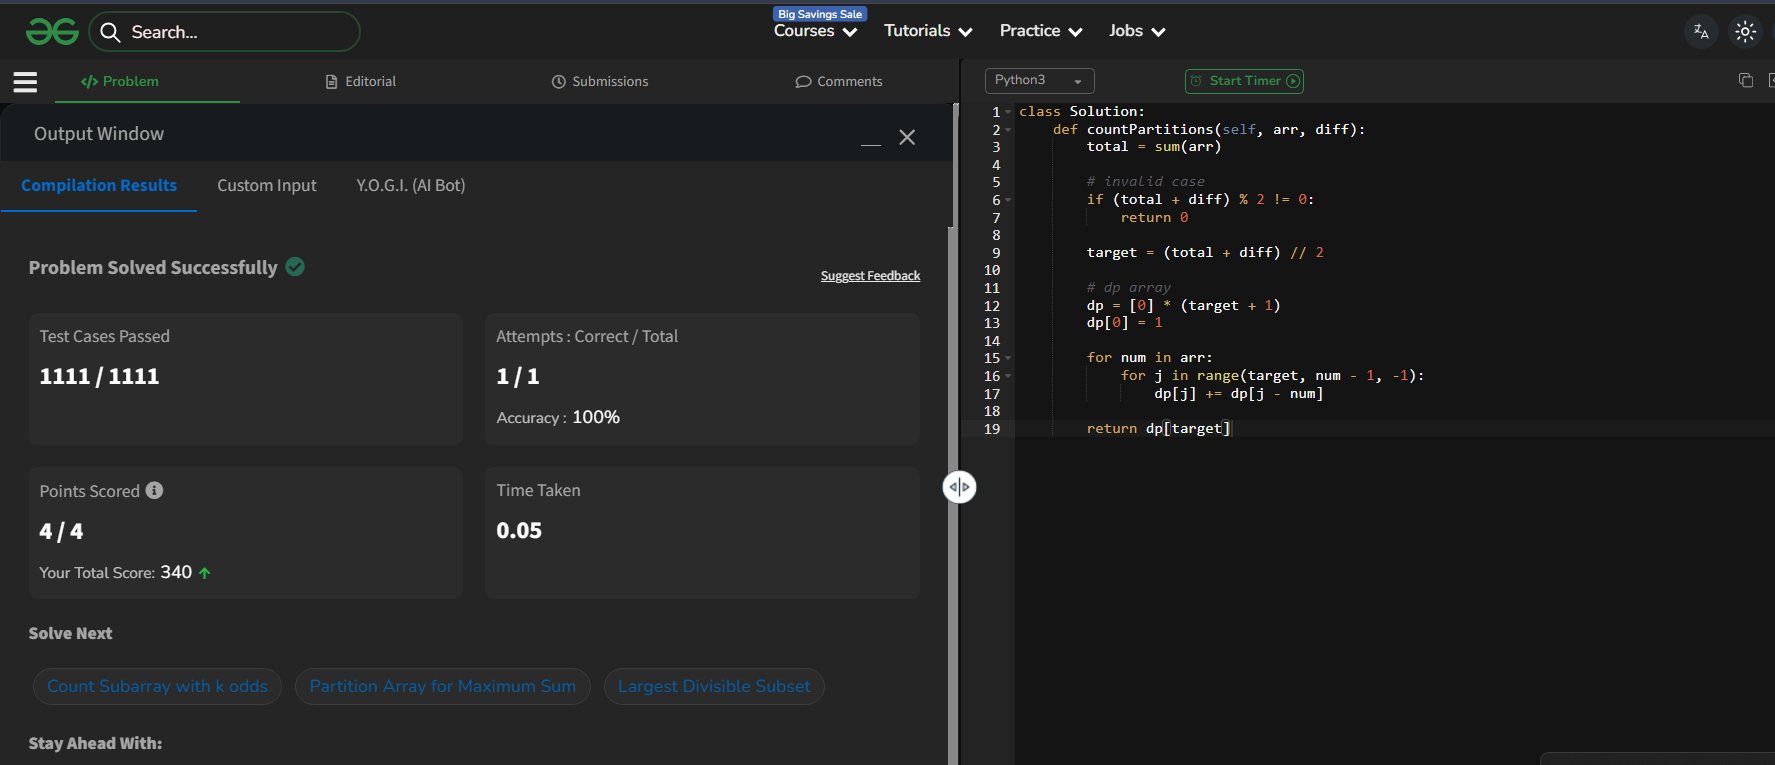Viewport: 1775px width, 765px height.
Task: Click the Suggest Feedback link
Action: point(870,276)
